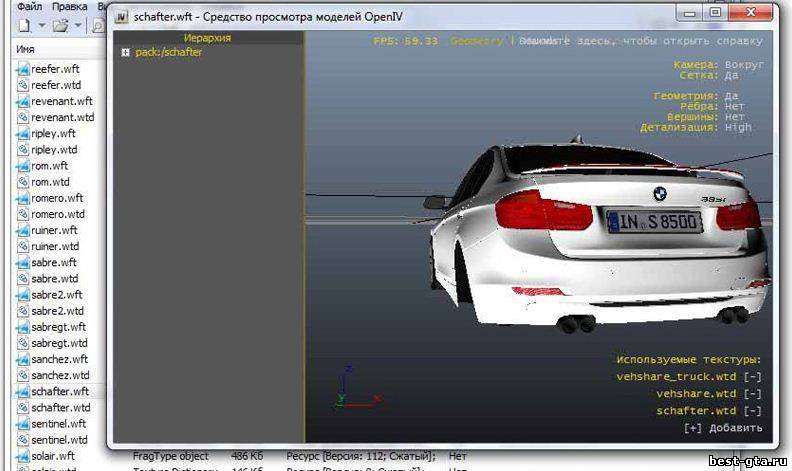Select rom.wft in file list
The width and height of the screenshot is (792, 471).
tap(50, 166)
